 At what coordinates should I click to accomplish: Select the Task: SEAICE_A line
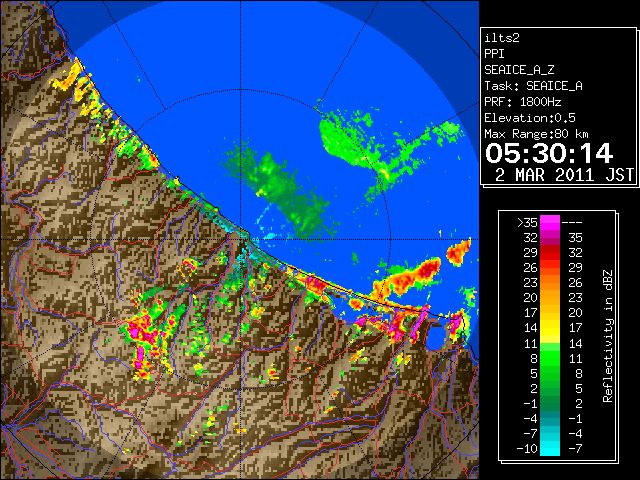click(533, 86)
